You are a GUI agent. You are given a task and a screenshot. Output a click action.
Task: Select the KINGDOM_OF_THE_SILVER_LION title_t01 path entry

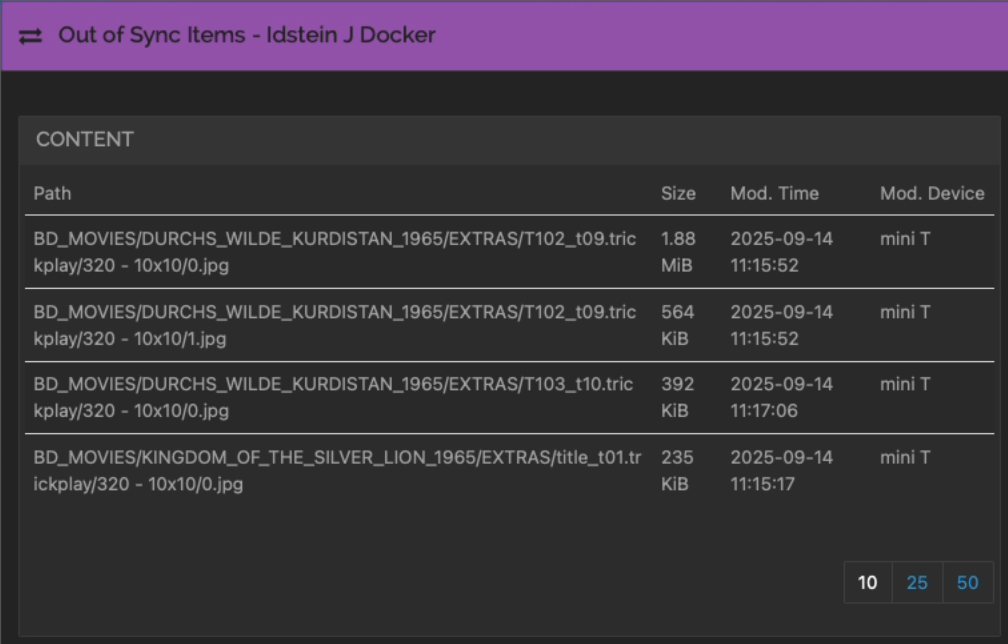[337, 470]
